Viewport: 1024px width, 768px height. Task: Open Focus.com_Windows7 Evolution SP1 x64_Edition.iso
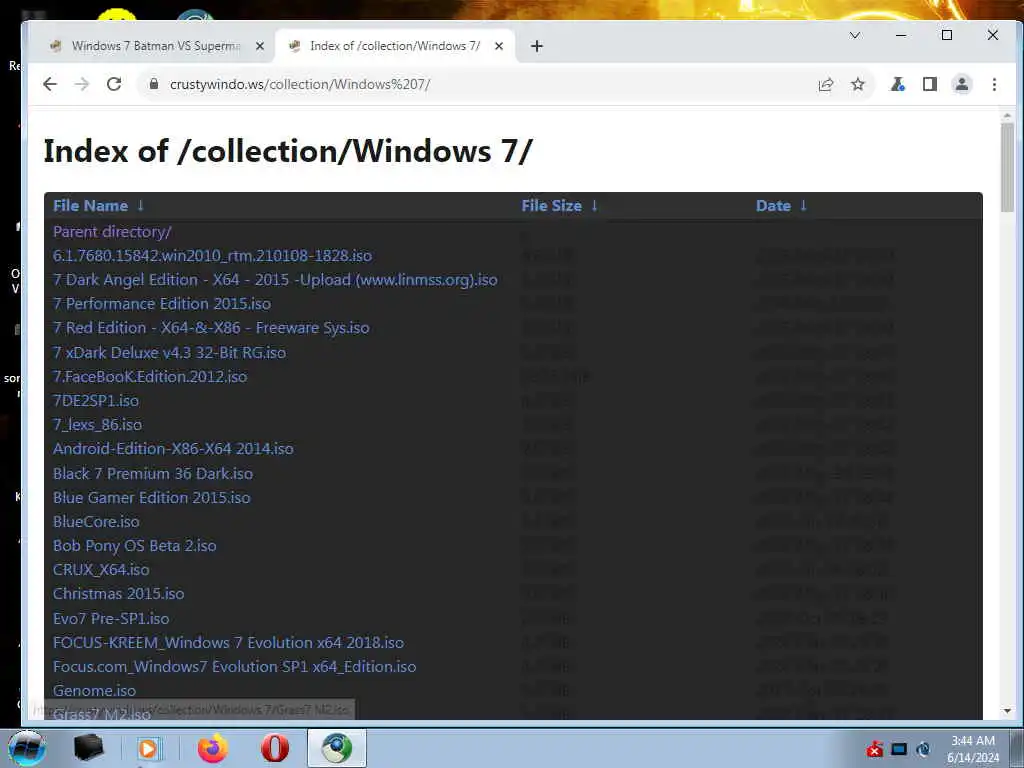click(x=234, y=667)
